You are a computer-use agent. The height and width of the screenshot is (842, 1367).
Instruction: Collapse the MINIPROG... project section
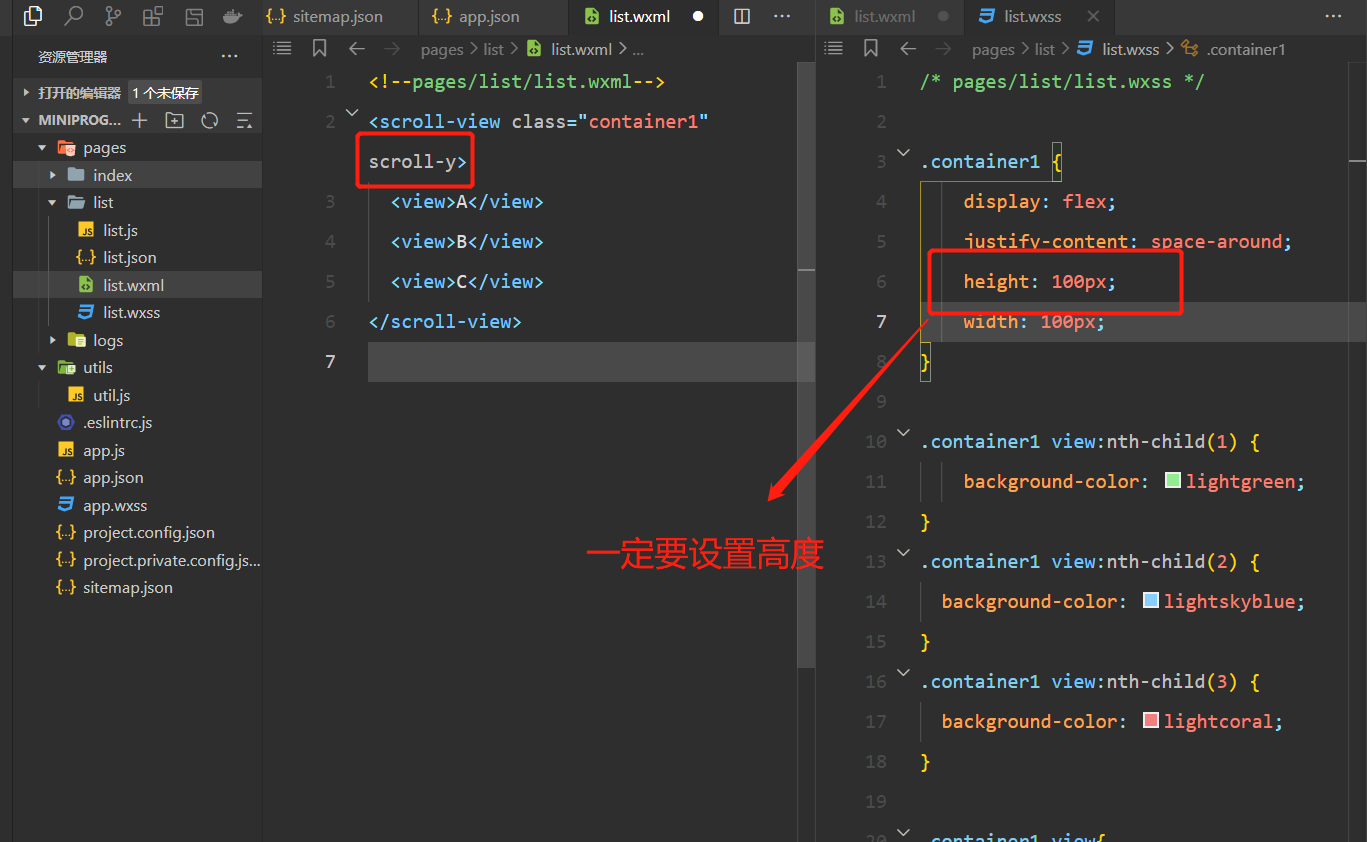[x=27, y=120]
